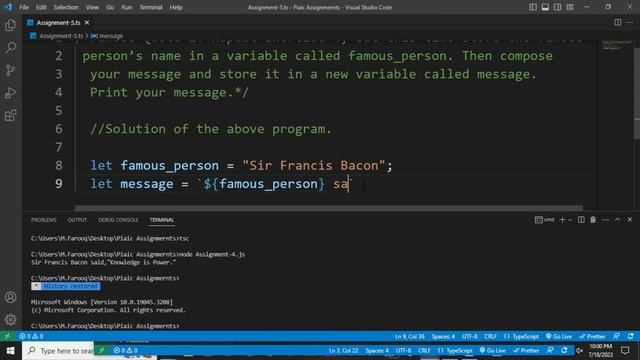Click the muted volume tray icon
This screenshot has width=640, height=360.
580,351
